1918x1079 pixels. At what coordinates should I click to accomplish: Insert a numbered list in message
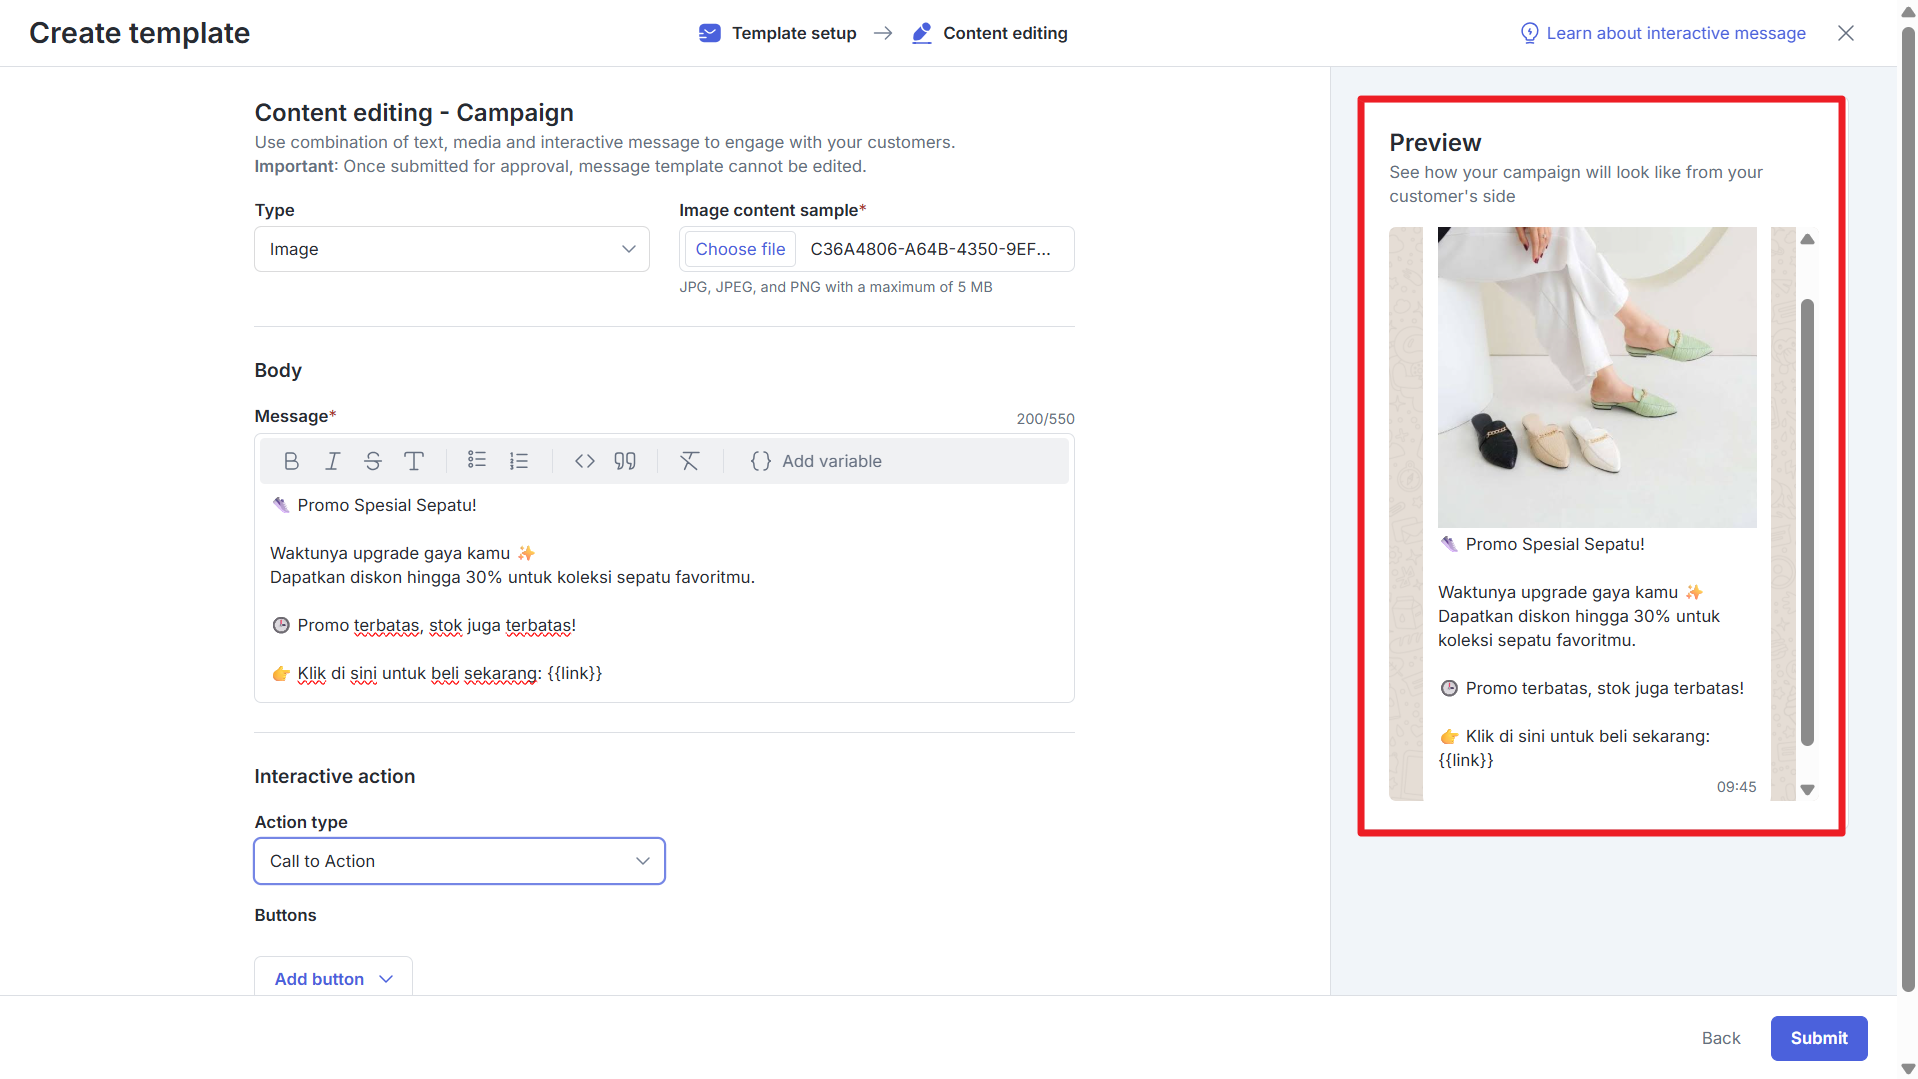tap(518, 461)
